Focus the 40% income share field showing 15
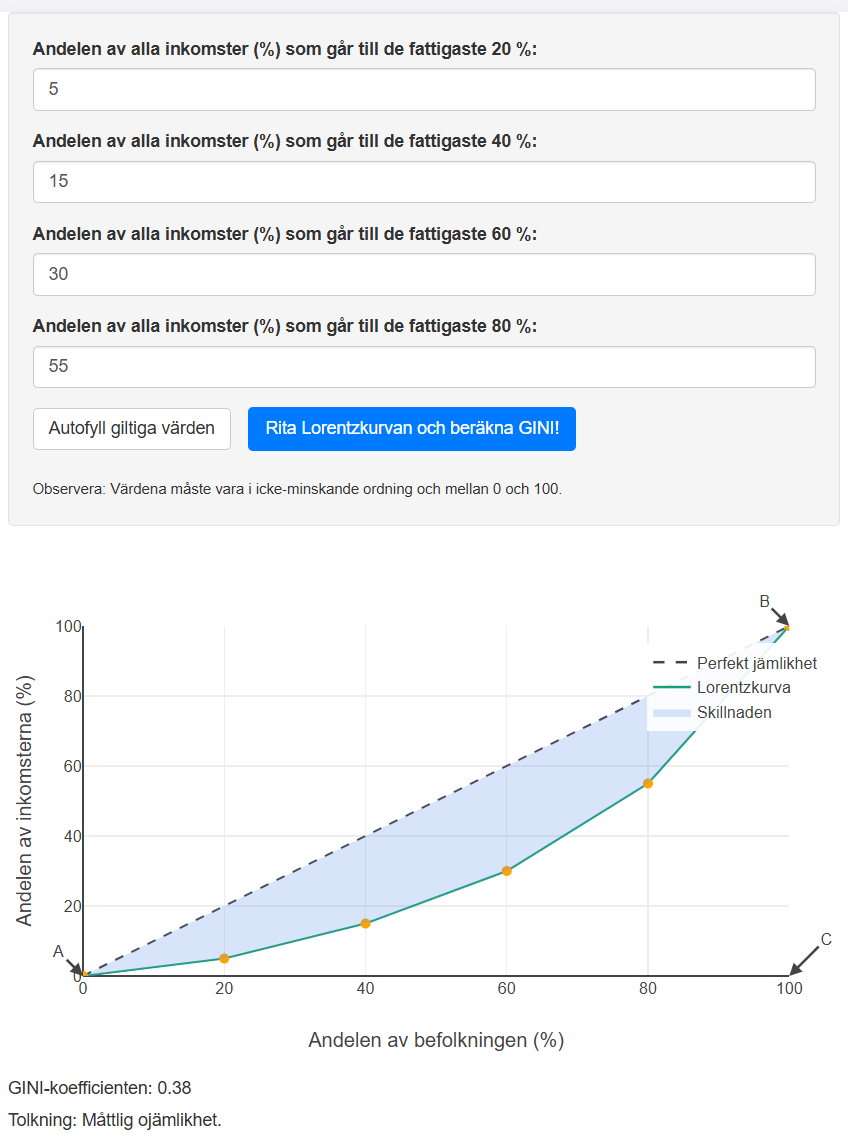848x1147 pixels. 424,181
